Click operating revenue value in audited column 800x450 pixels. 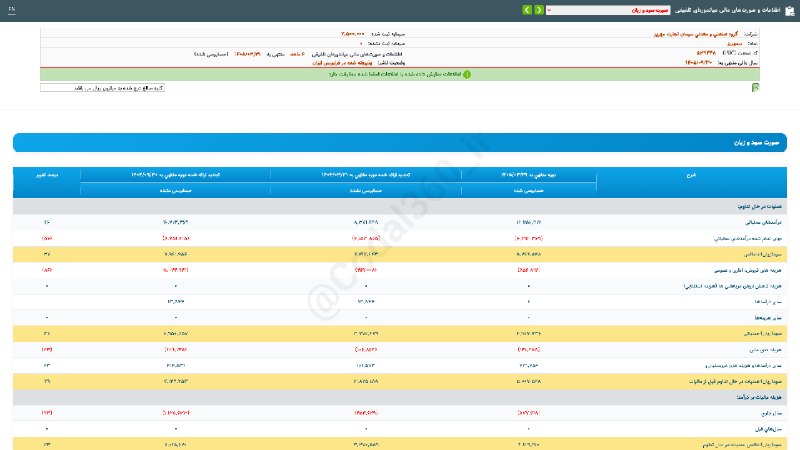(529, 222)
